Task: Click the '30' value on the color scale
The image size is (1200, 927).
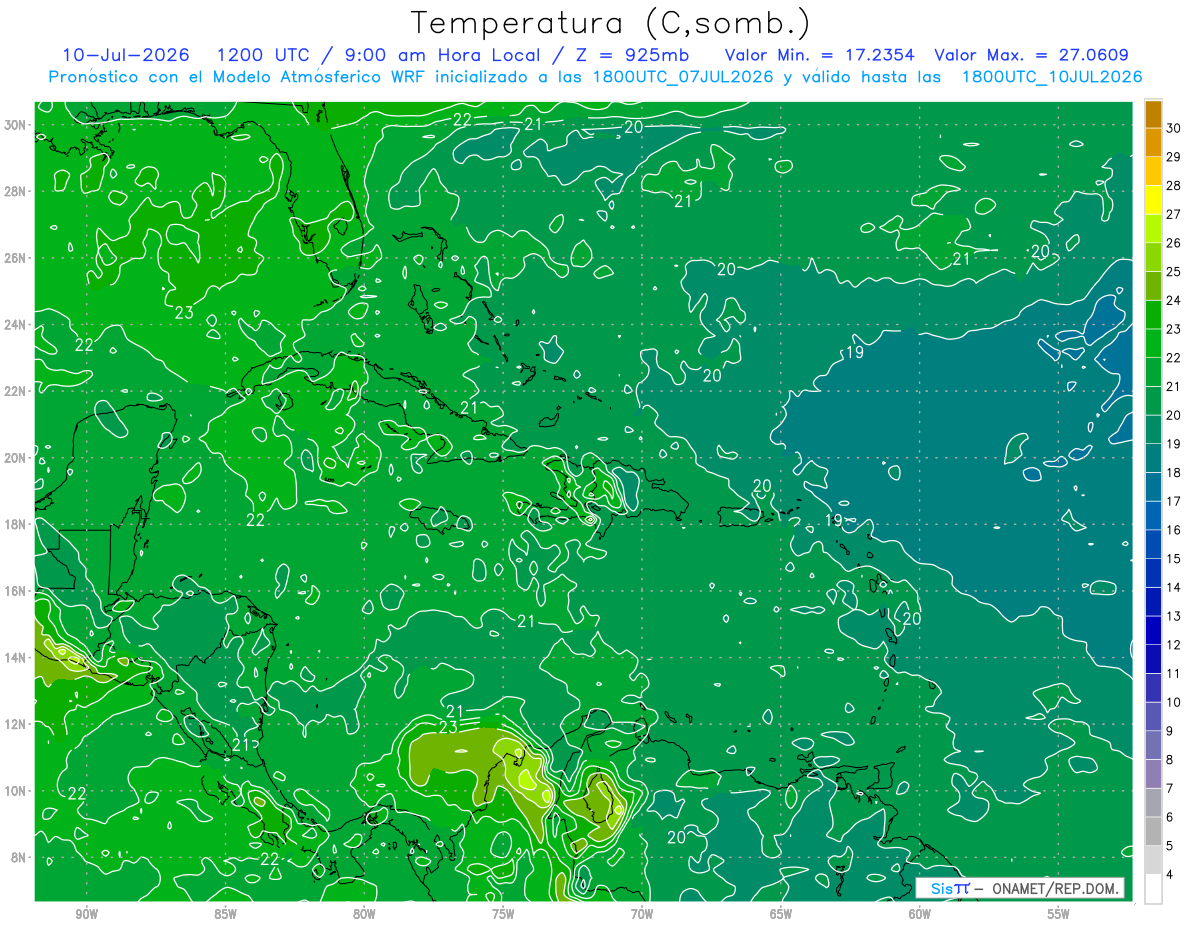Action: tap(1174, 128)
